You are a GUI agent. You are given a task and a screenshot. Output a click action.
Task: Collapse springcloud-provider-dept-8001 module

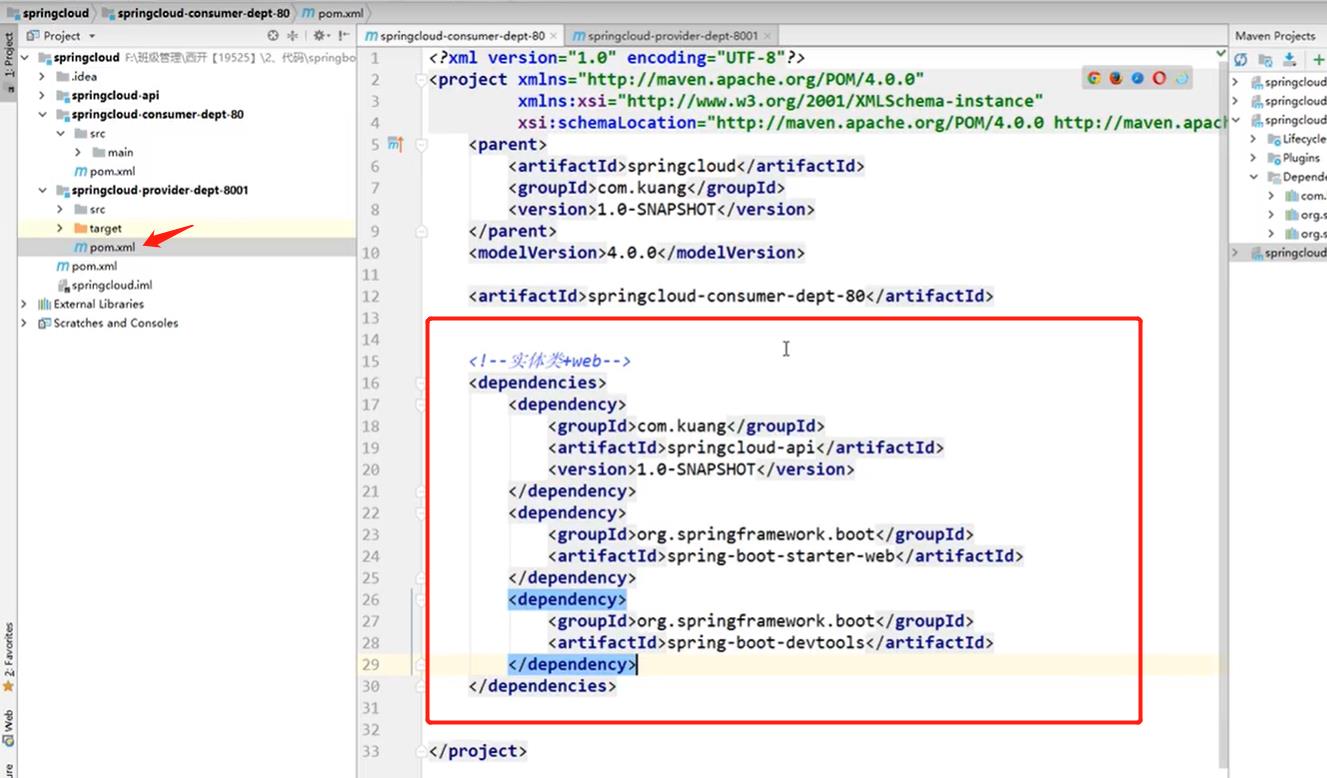(x=42, y=191)
